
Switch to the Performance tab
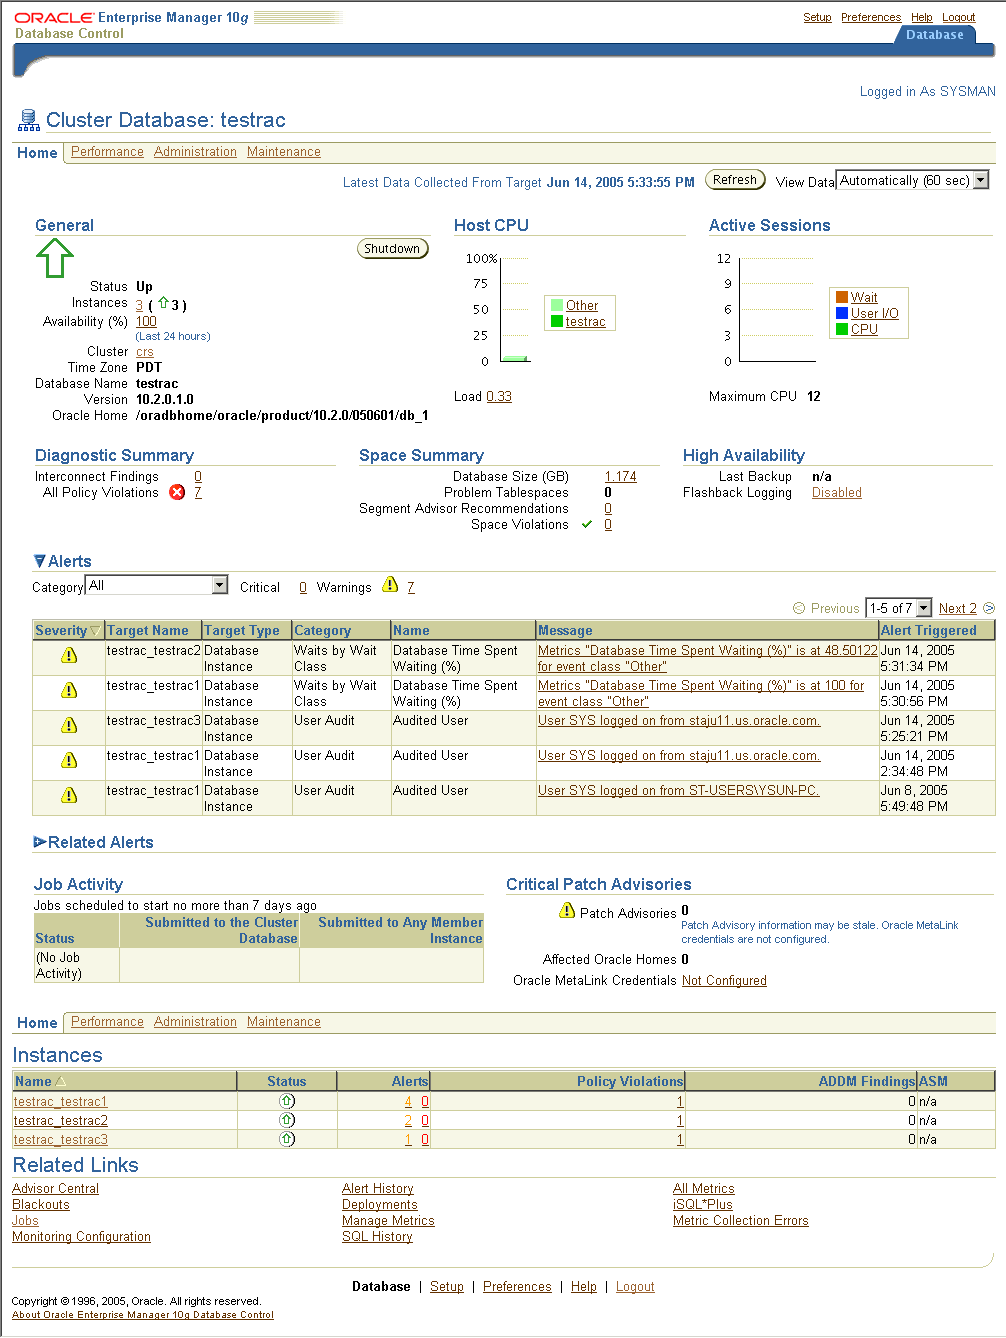pyautogui.click(x=107, y=151)
